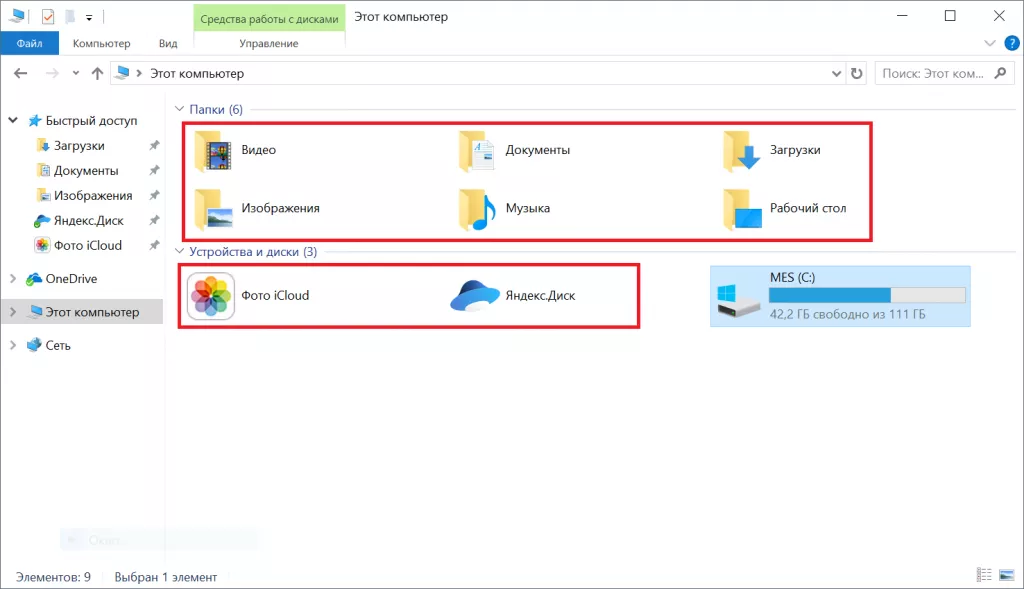Viewport: 1024px width, 589px height.
Task: Click the Быстрый доступ label in sidebar
Action: pos(91,120)
